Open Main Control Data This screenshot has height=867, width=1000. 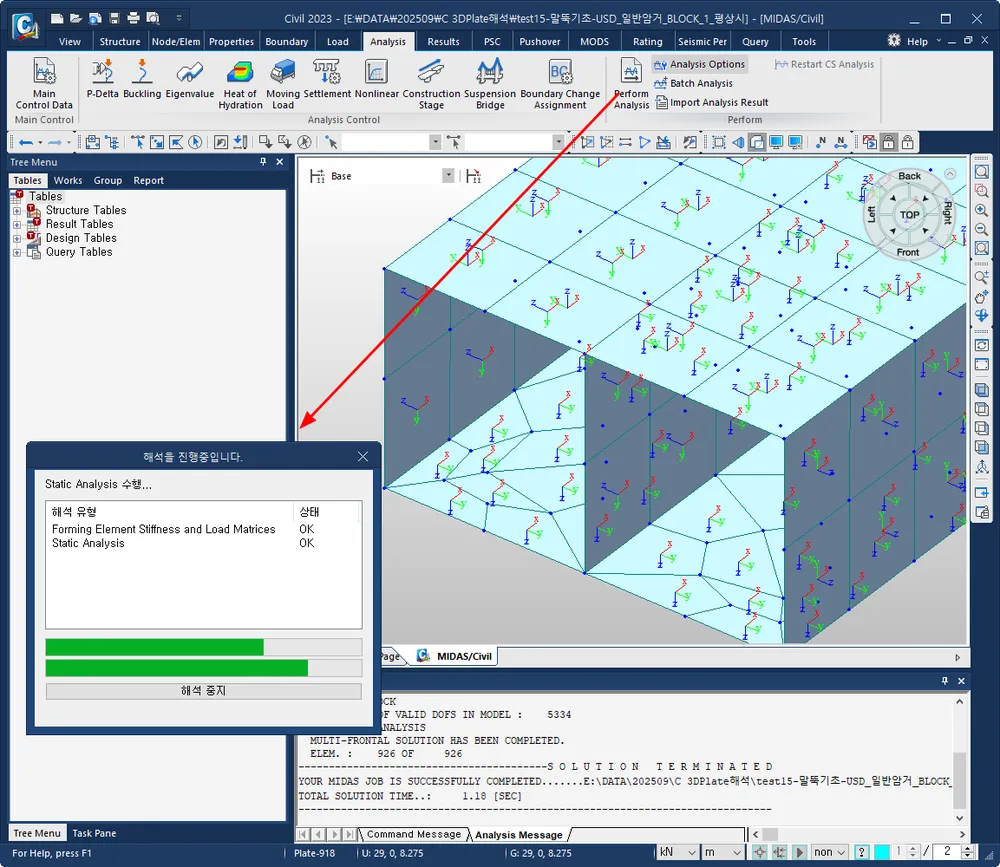click(x=44, y=84)
